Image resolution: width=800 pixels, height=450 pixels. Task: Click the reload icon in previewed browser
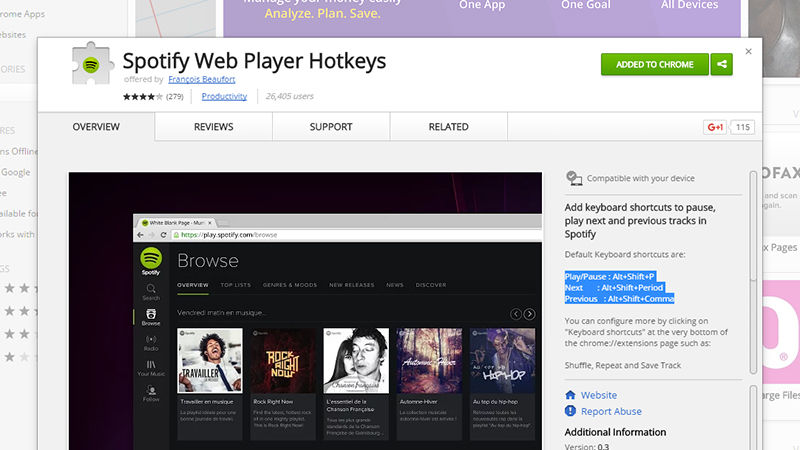[163, 235]
